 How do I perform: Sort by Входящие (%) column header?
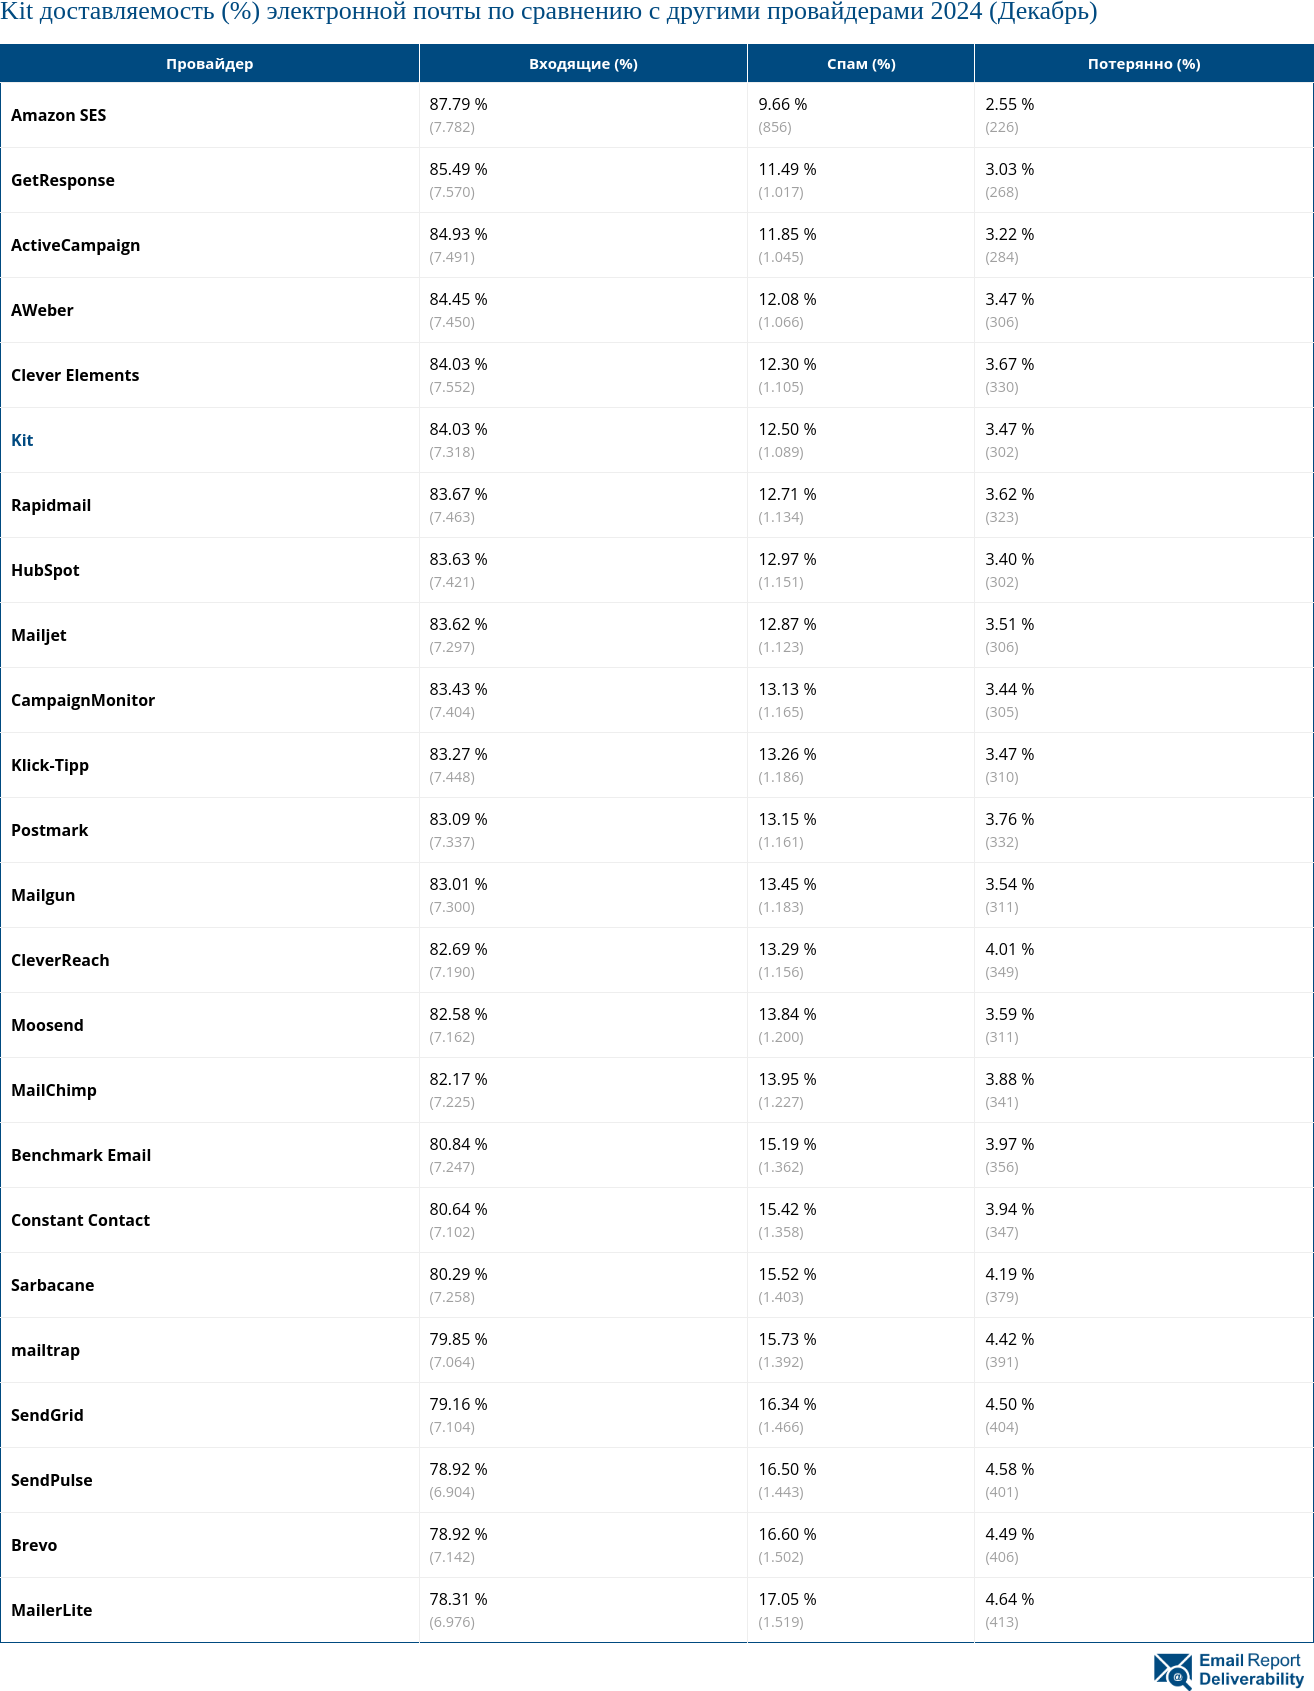pos(583,64)
